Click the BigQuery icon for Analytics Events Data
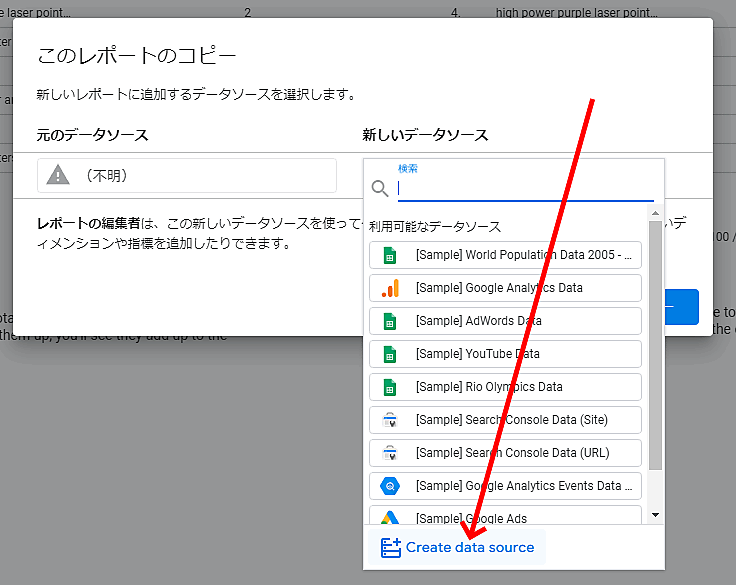This screenshot has height=585, width=736. click(x=390, y=486)
